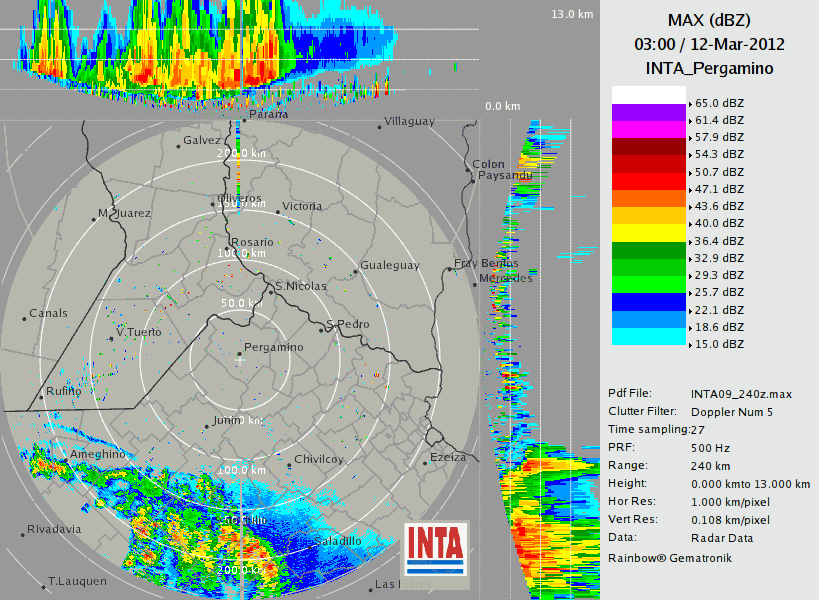Click the 18.6 dBZ legend label

(719, 327)
